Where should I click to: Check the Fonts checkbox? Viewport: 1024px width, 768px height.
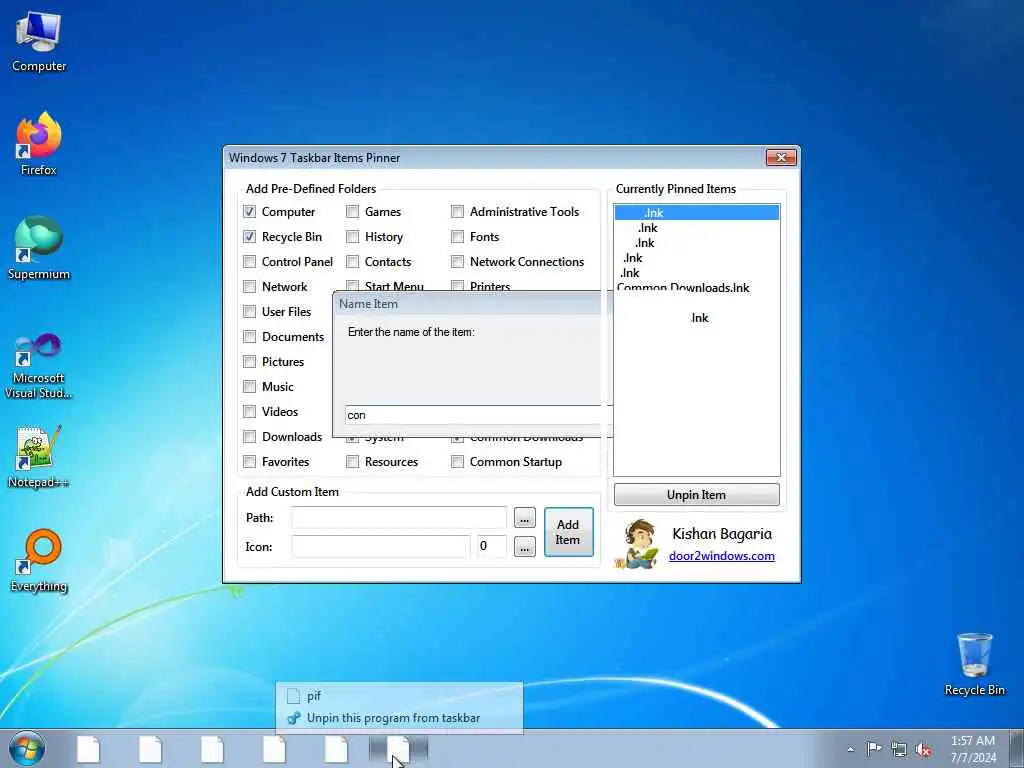(x=458, y=236)
